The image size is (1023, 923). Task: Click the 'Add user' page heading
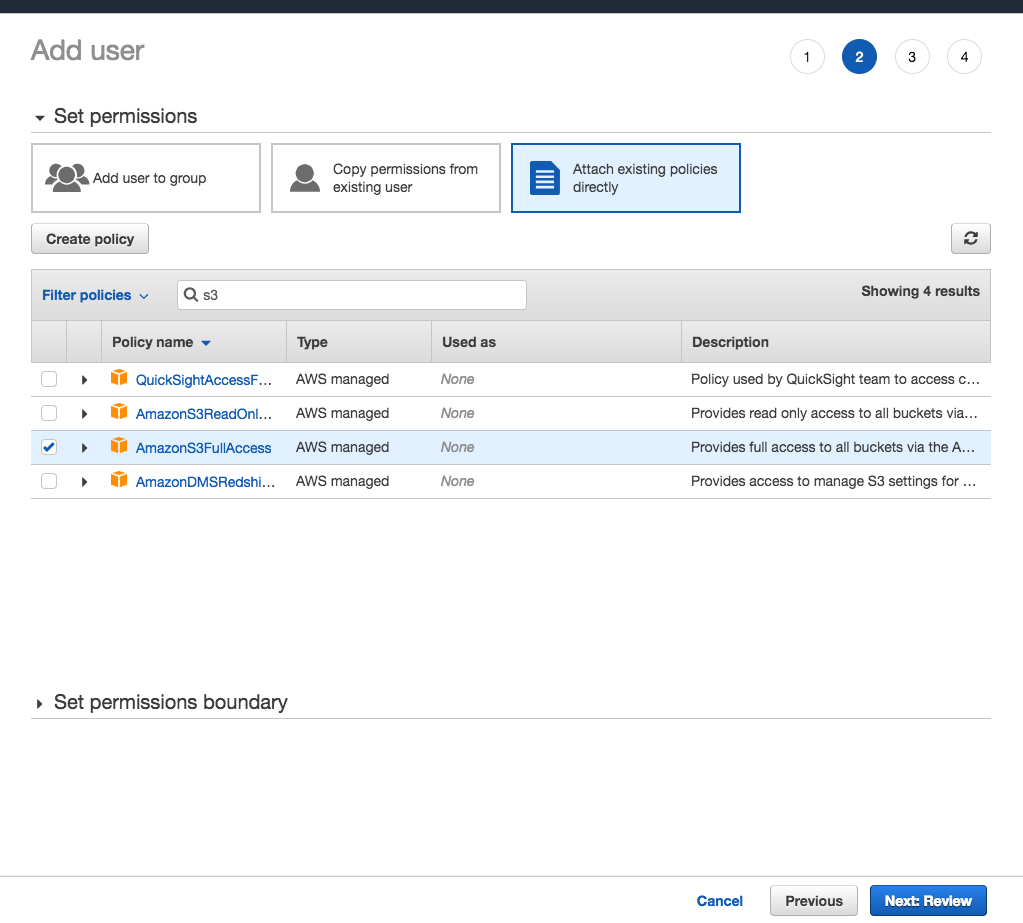[x=87, y=50]
